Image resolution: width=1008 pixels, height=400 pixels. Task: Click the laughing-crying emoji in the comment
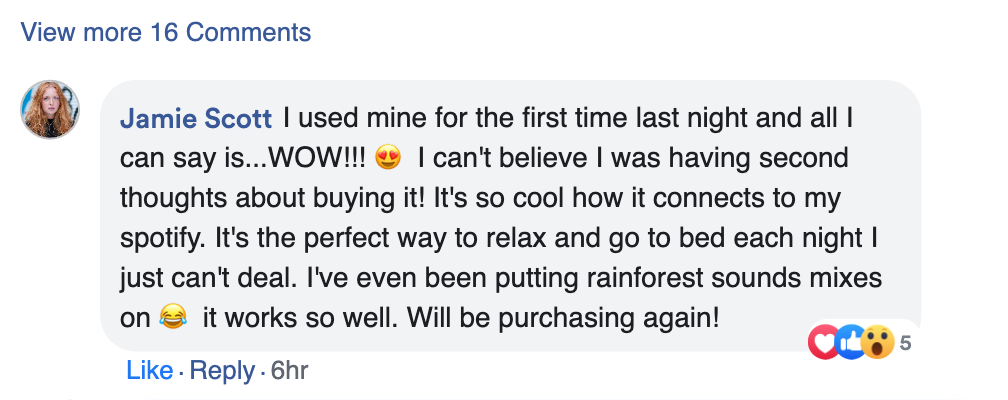tap(173, 318)
